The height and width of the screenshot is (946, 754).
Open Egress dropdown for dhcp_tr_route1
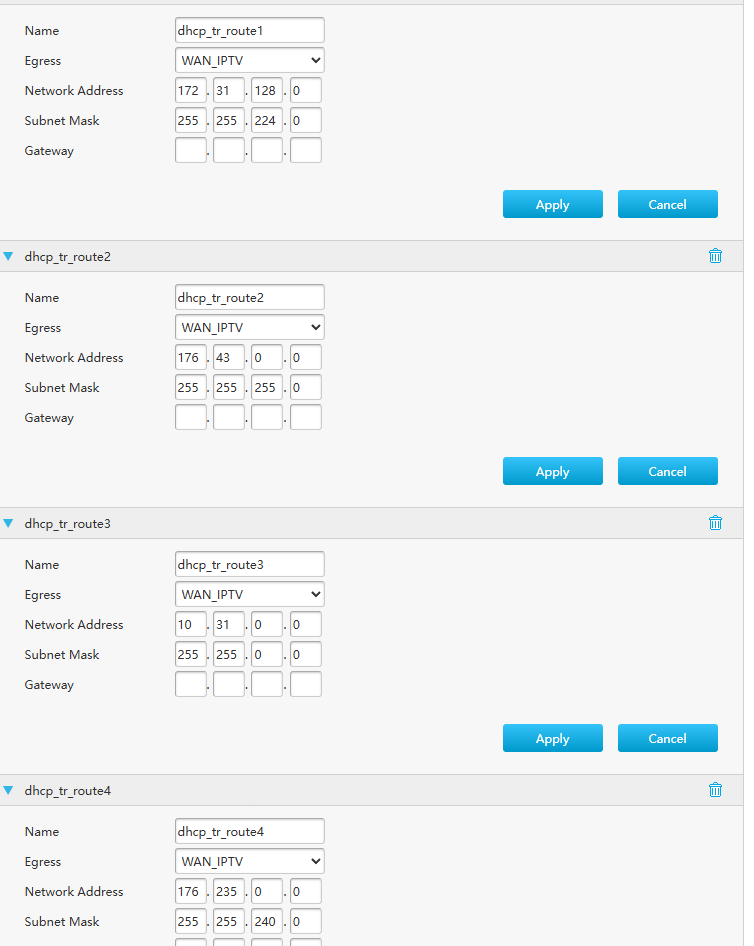click(x=250, y=60)
